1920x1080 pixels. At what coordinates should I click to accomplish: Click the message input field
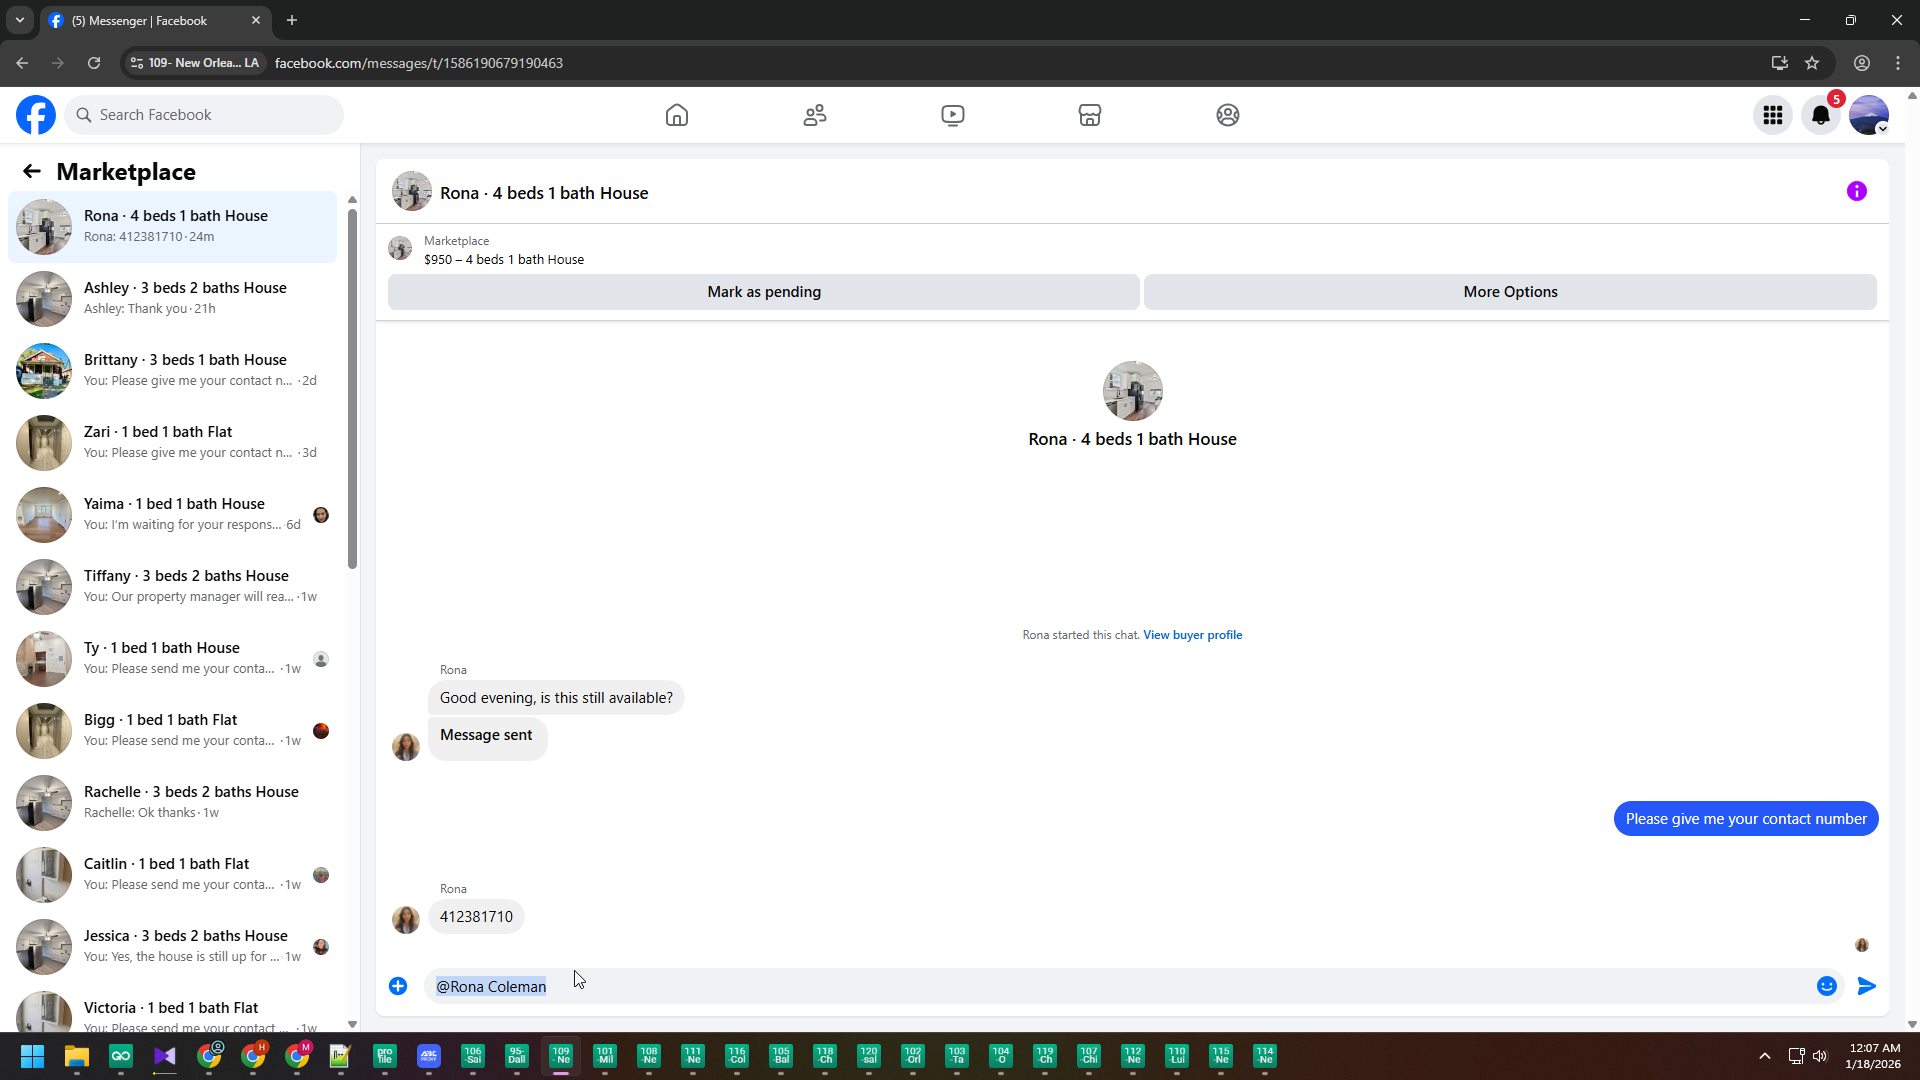coord(1100,986)
